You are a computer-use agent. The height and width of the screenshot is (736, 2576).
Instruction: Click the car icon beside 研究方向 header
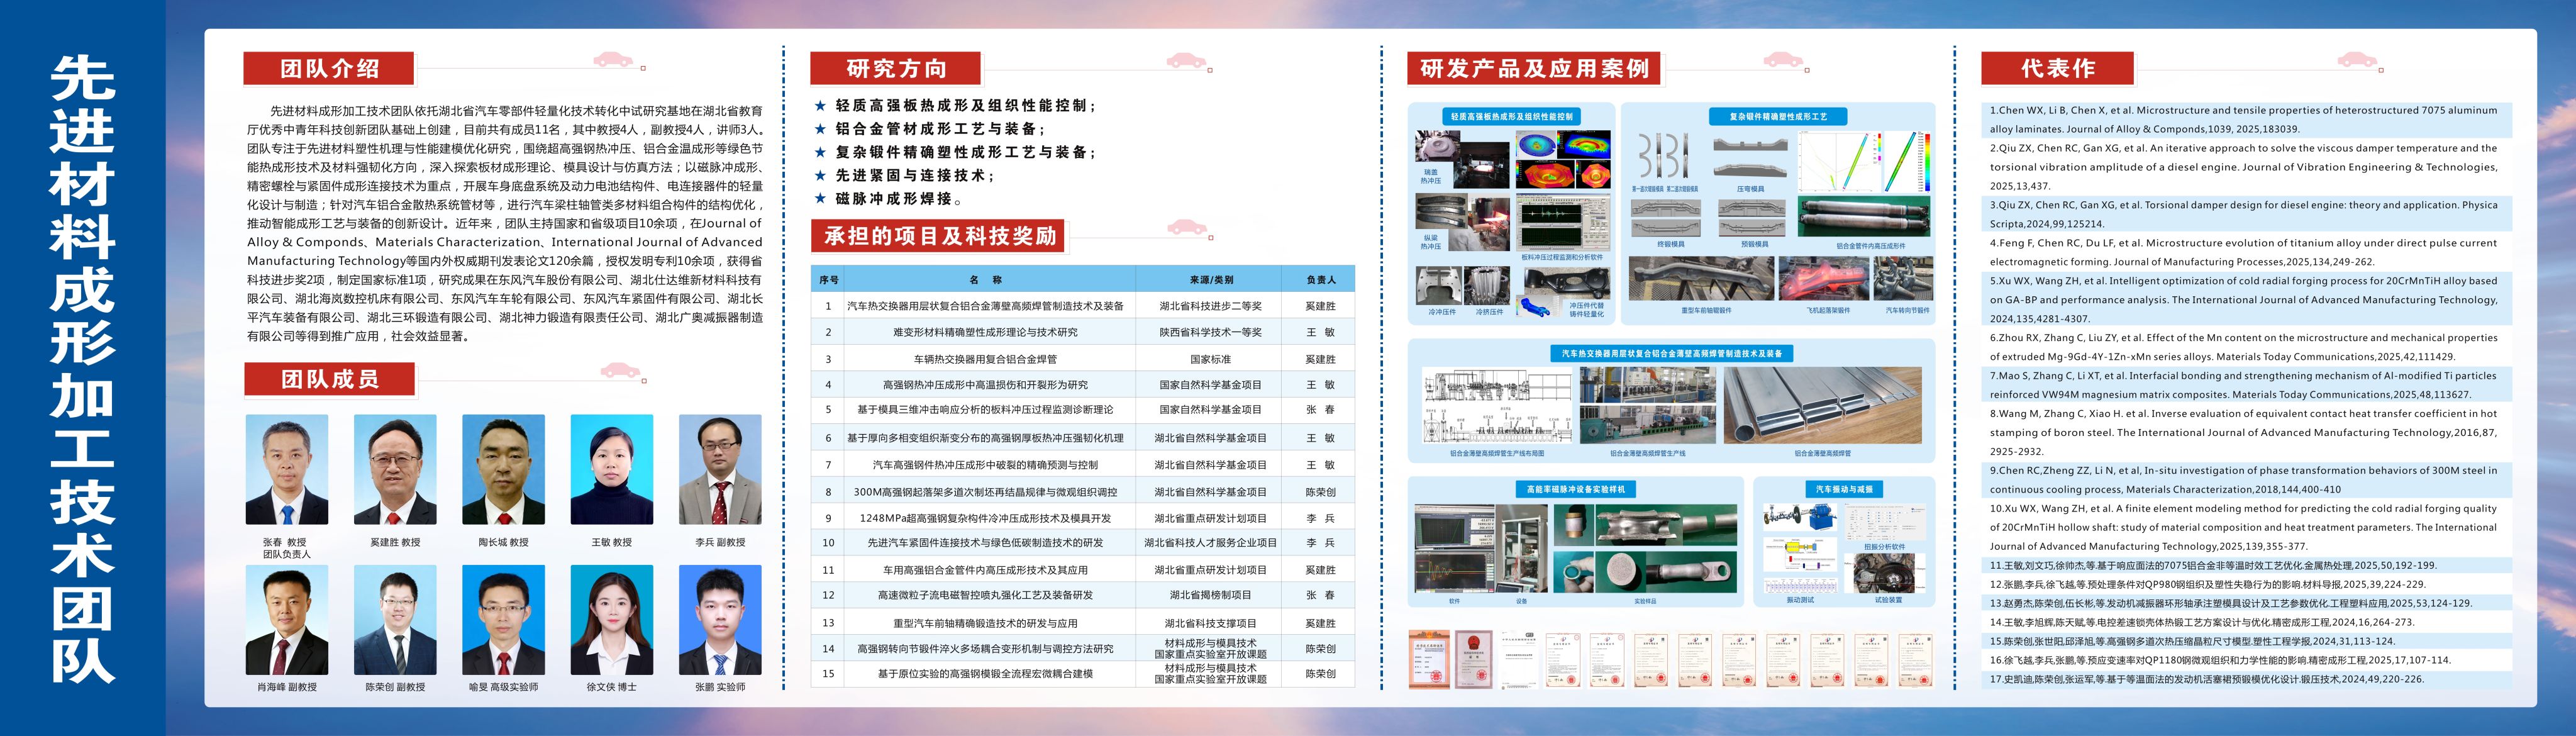pos(1186,60)
